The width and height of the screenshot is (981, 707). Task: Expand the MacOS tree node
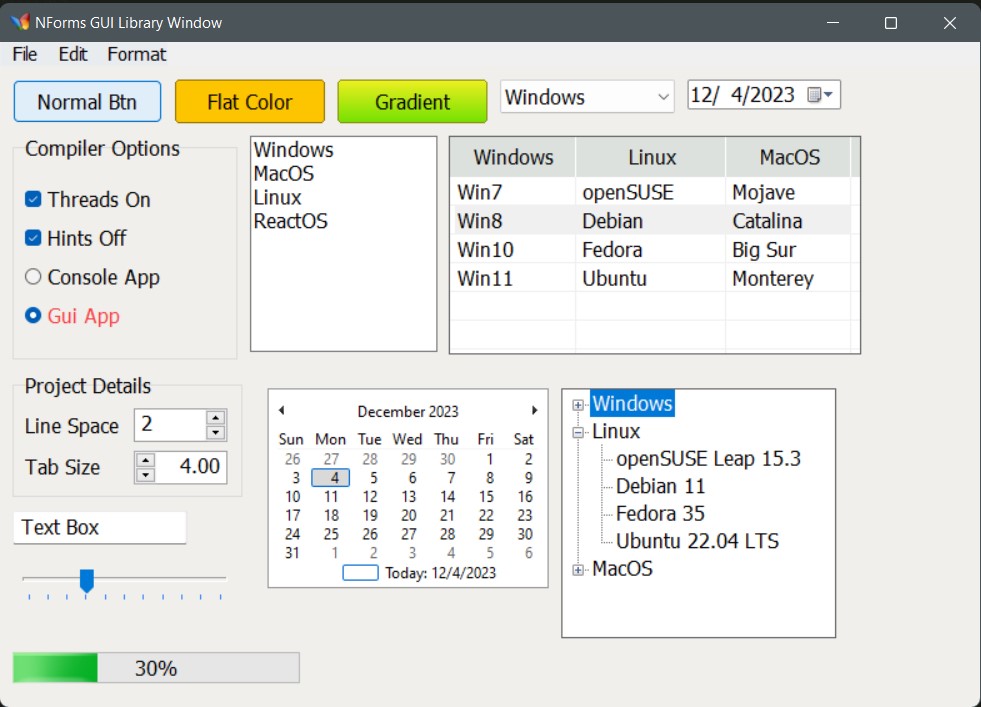(x=578, y=570)
